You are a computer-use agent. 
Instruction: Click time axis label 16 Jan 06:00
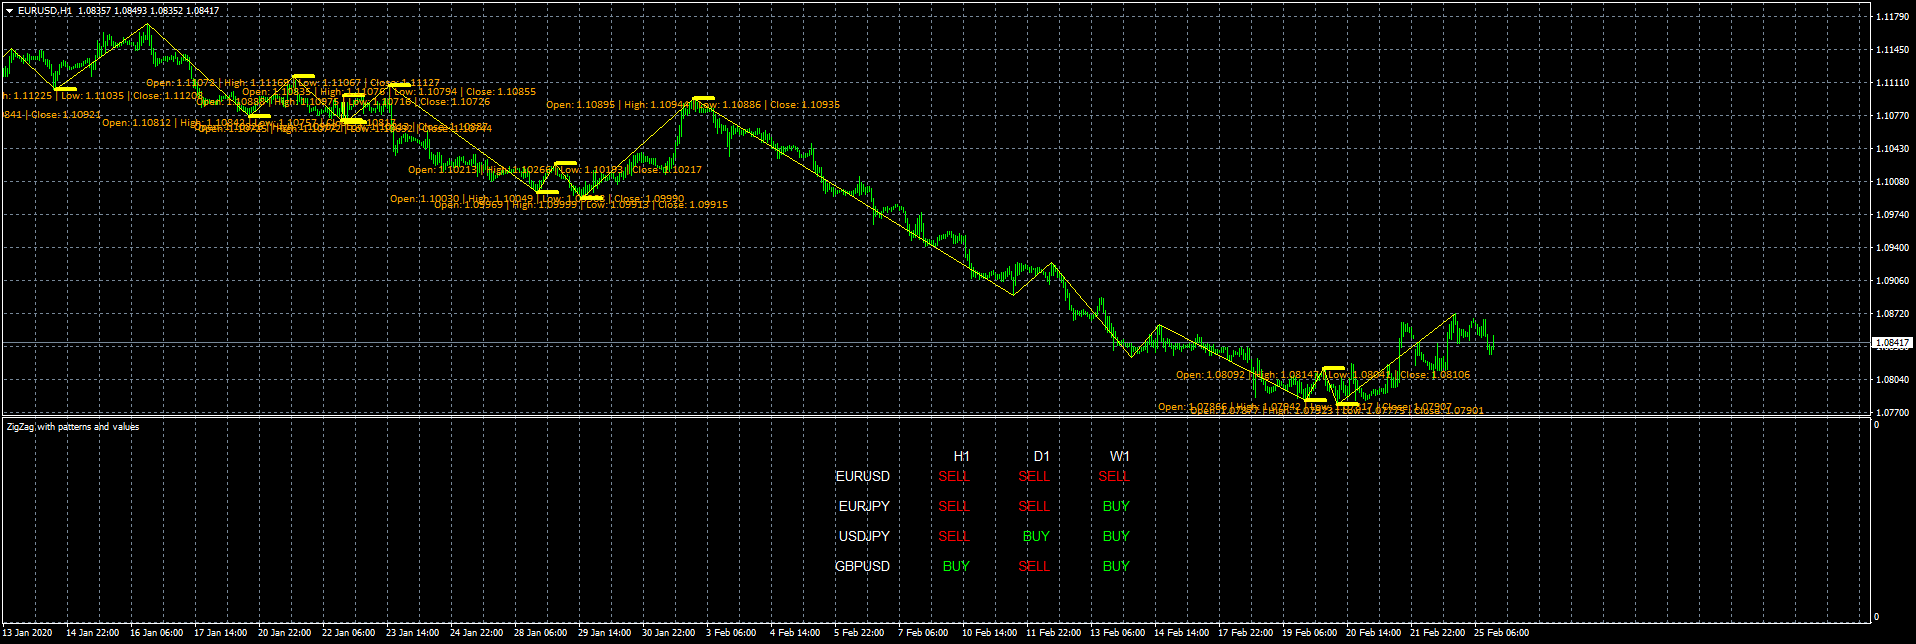pyautogui.click(x=156, y=632)
